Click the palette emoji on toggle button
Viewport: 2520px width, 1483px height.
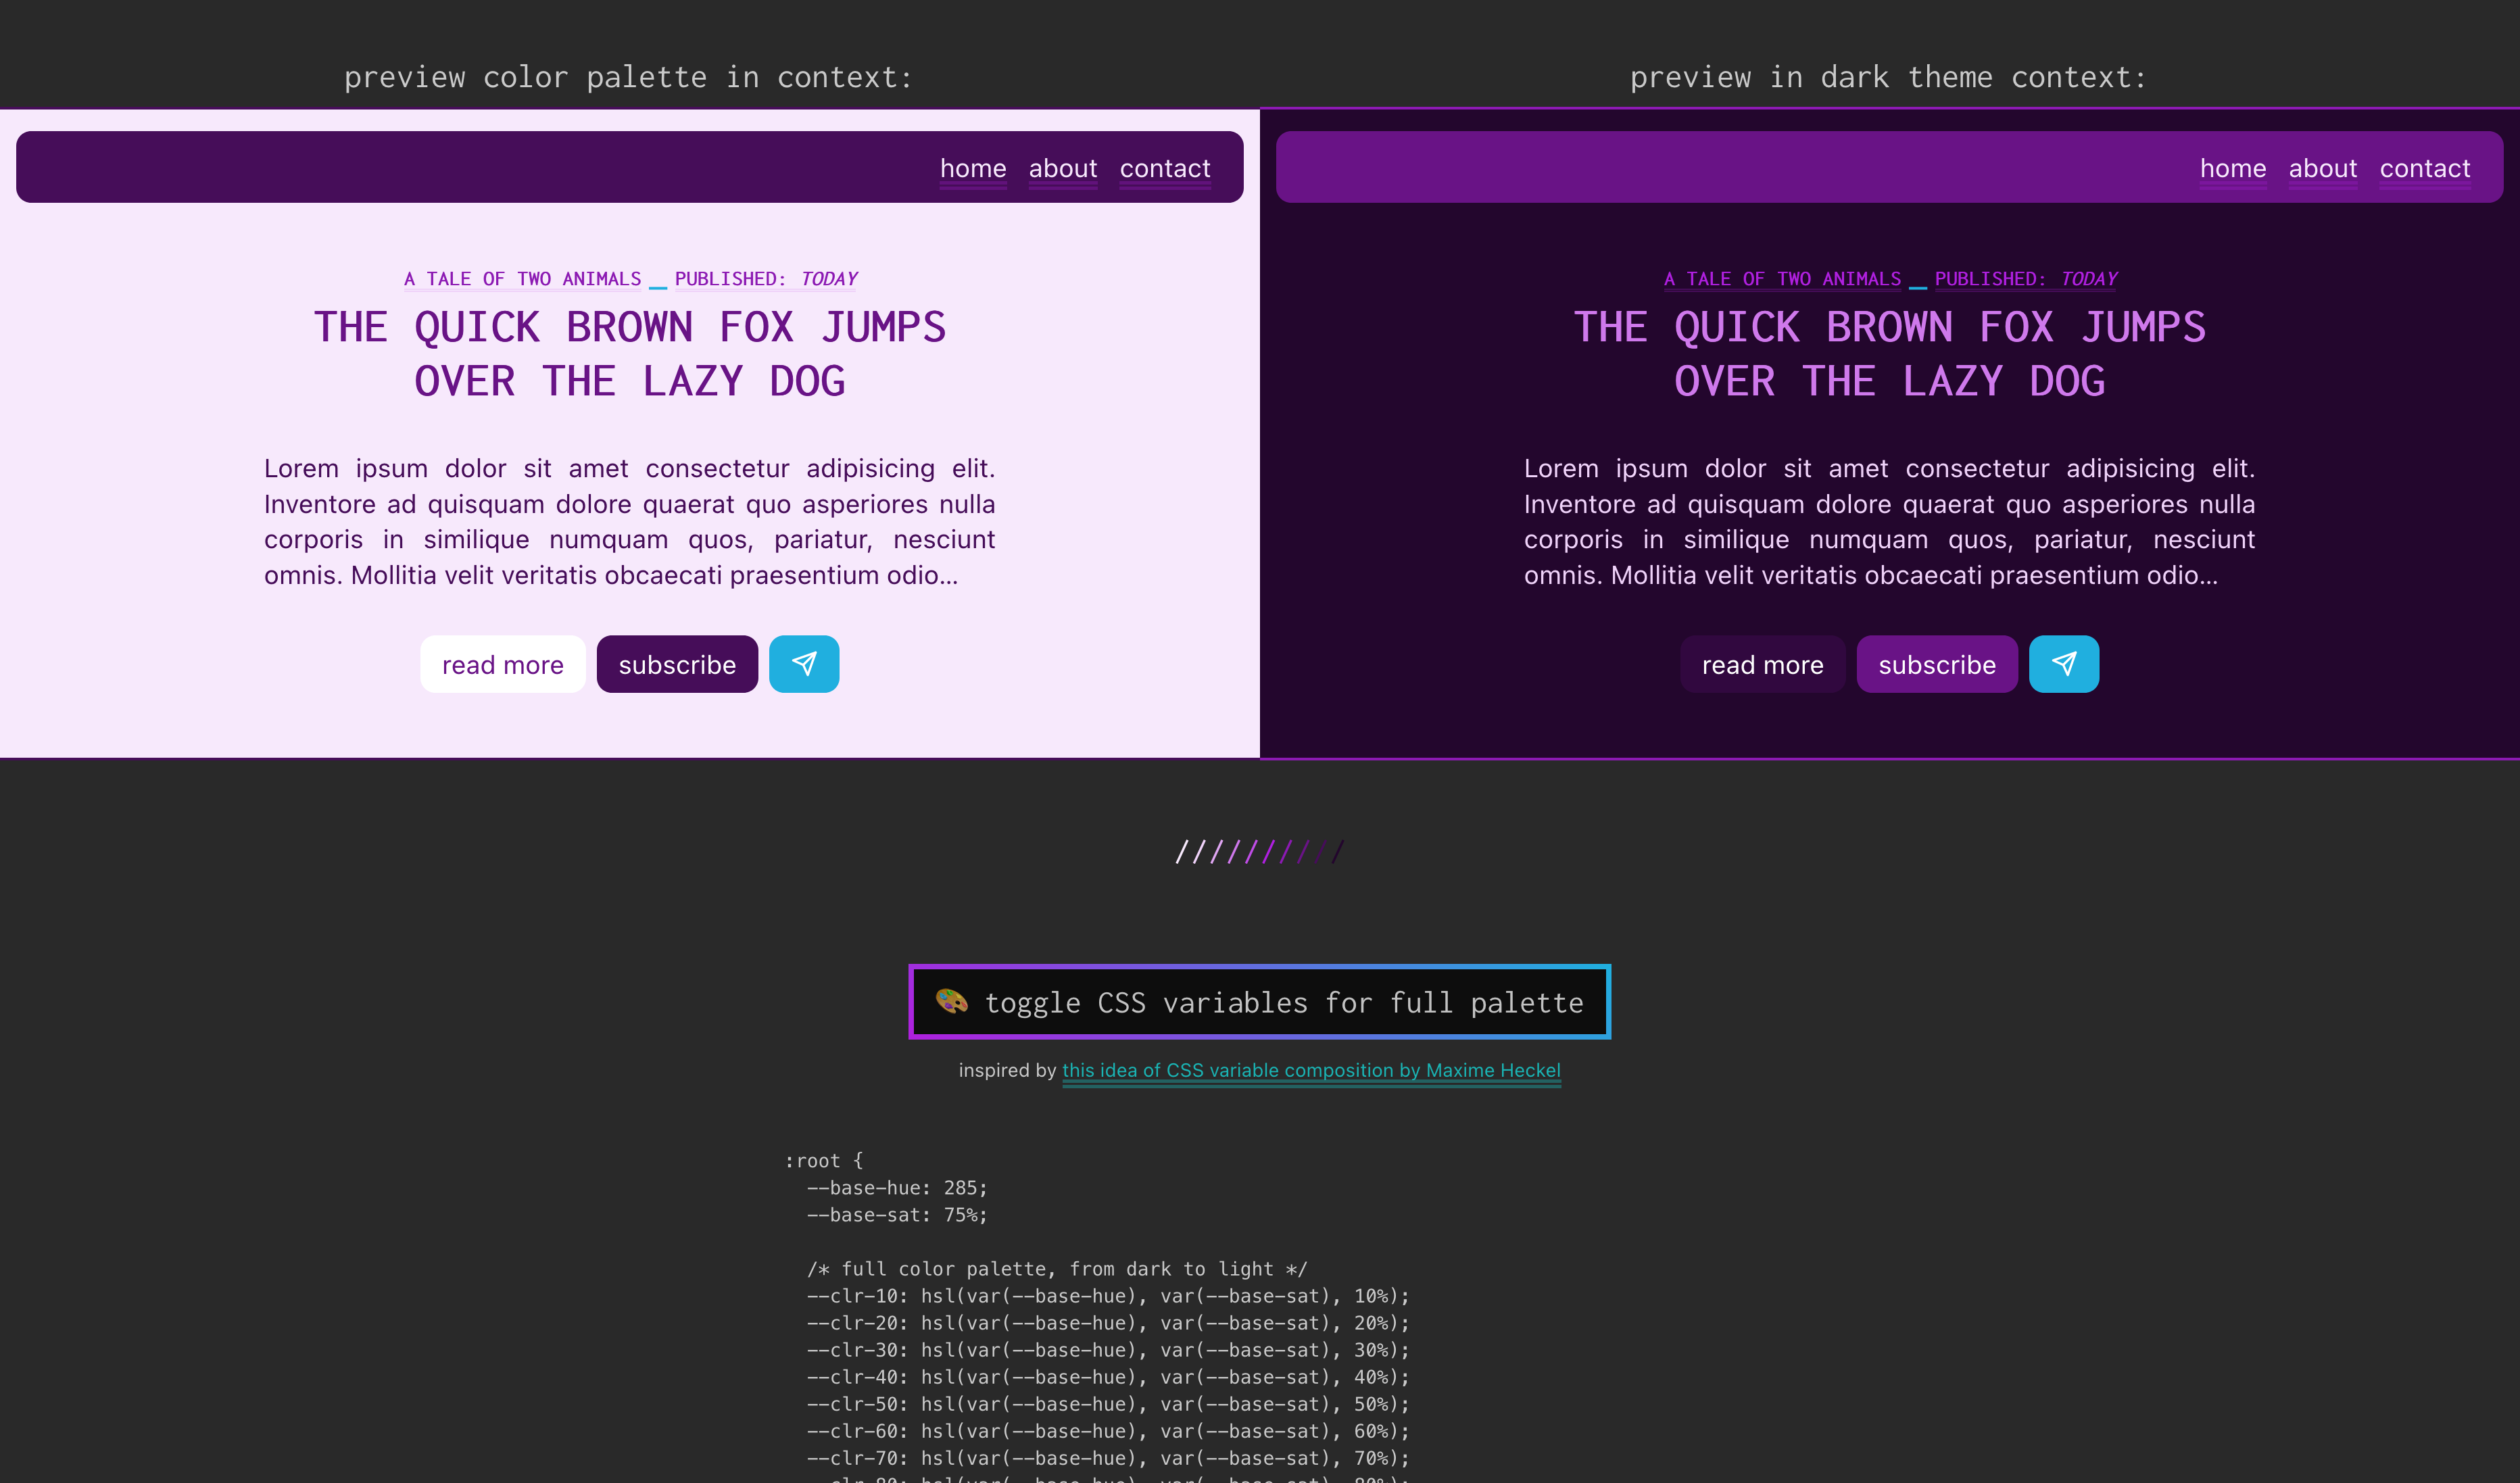[x=951, y=1001]
